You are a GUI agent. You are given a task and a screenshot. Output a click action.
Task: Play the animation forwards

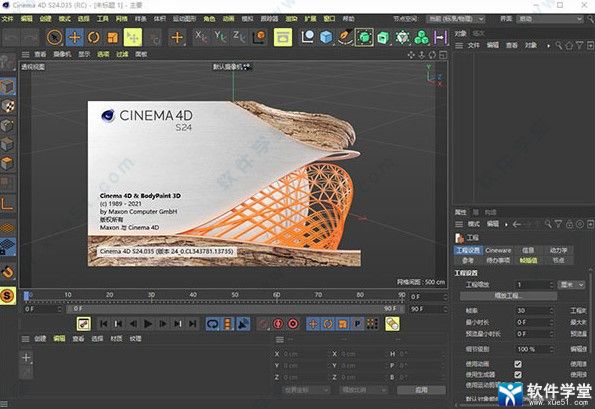coord(148,324)
